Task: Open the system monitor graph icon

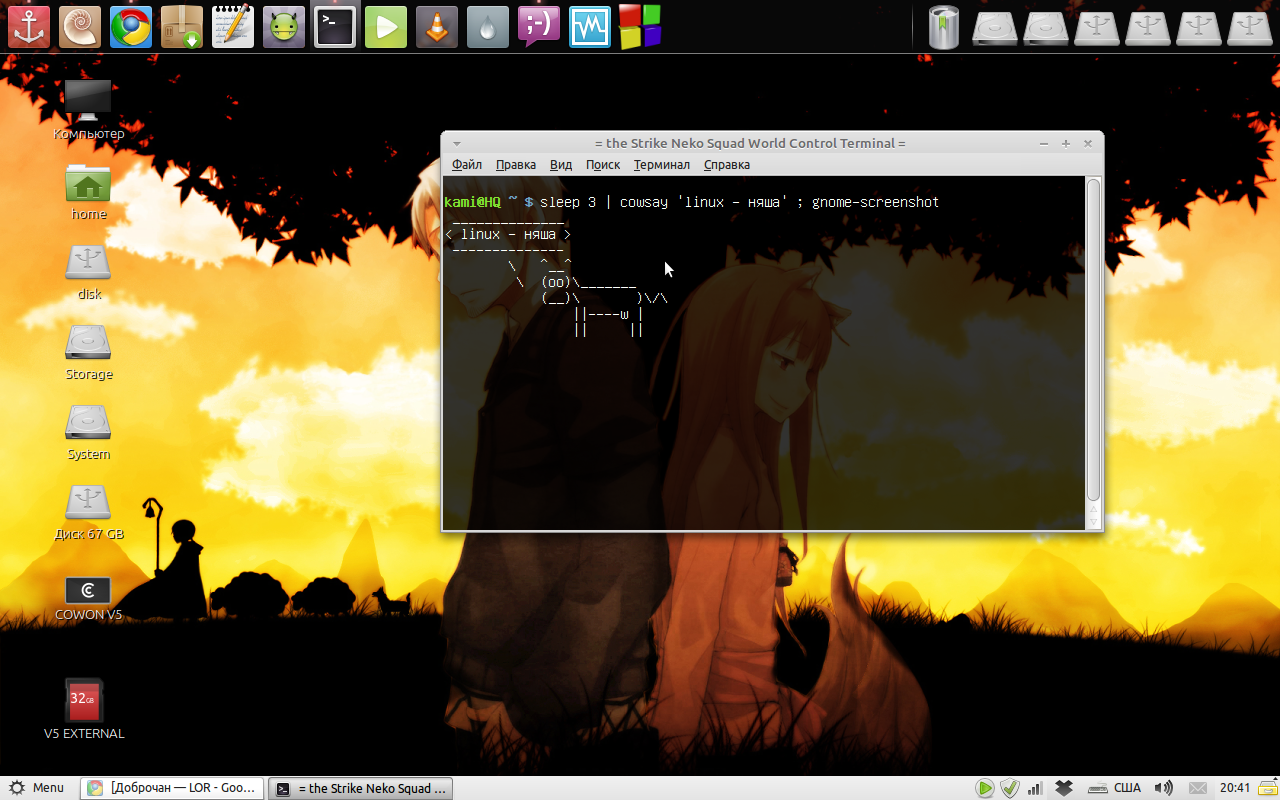Action: pos(590,27)
